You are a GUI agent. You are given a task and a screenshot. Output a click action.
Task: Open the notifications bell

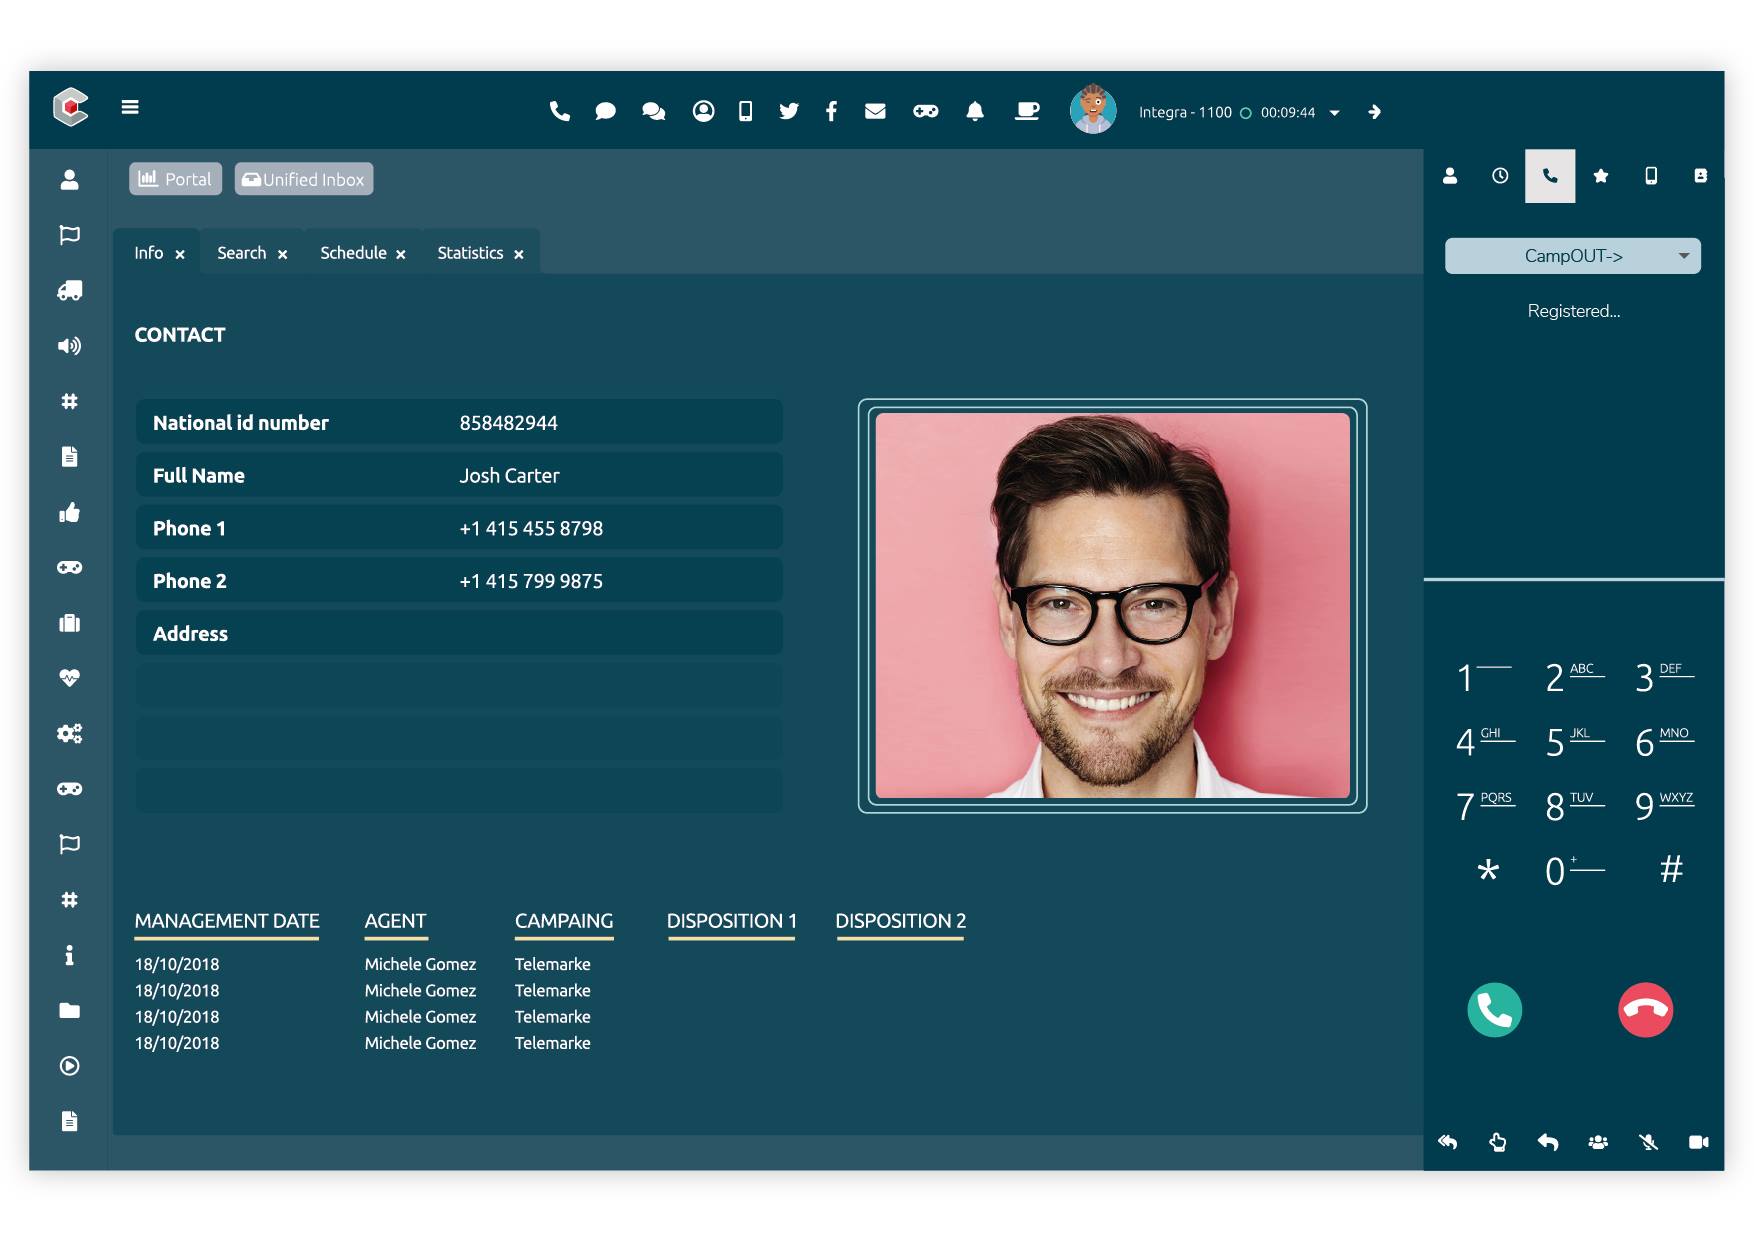(x=975, y=111)
